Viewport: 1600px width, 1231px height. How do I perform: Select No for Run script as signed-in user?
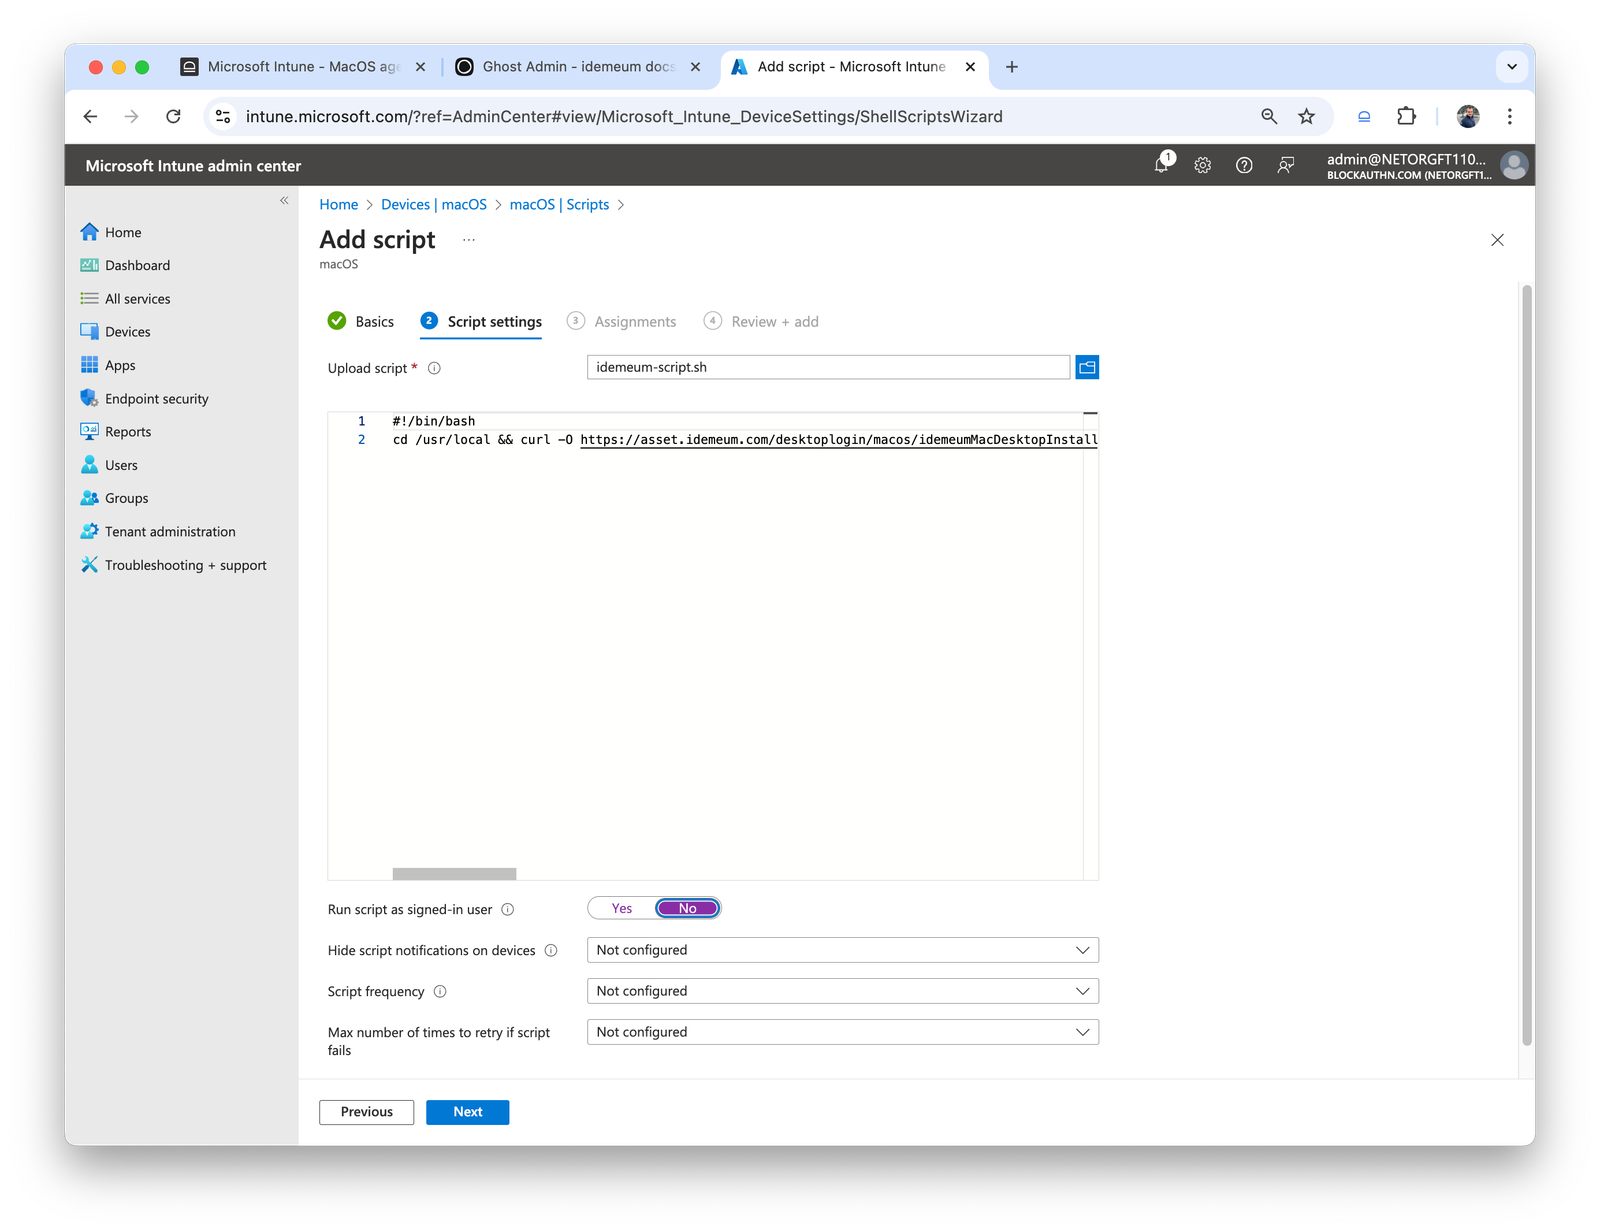[687, 908]
